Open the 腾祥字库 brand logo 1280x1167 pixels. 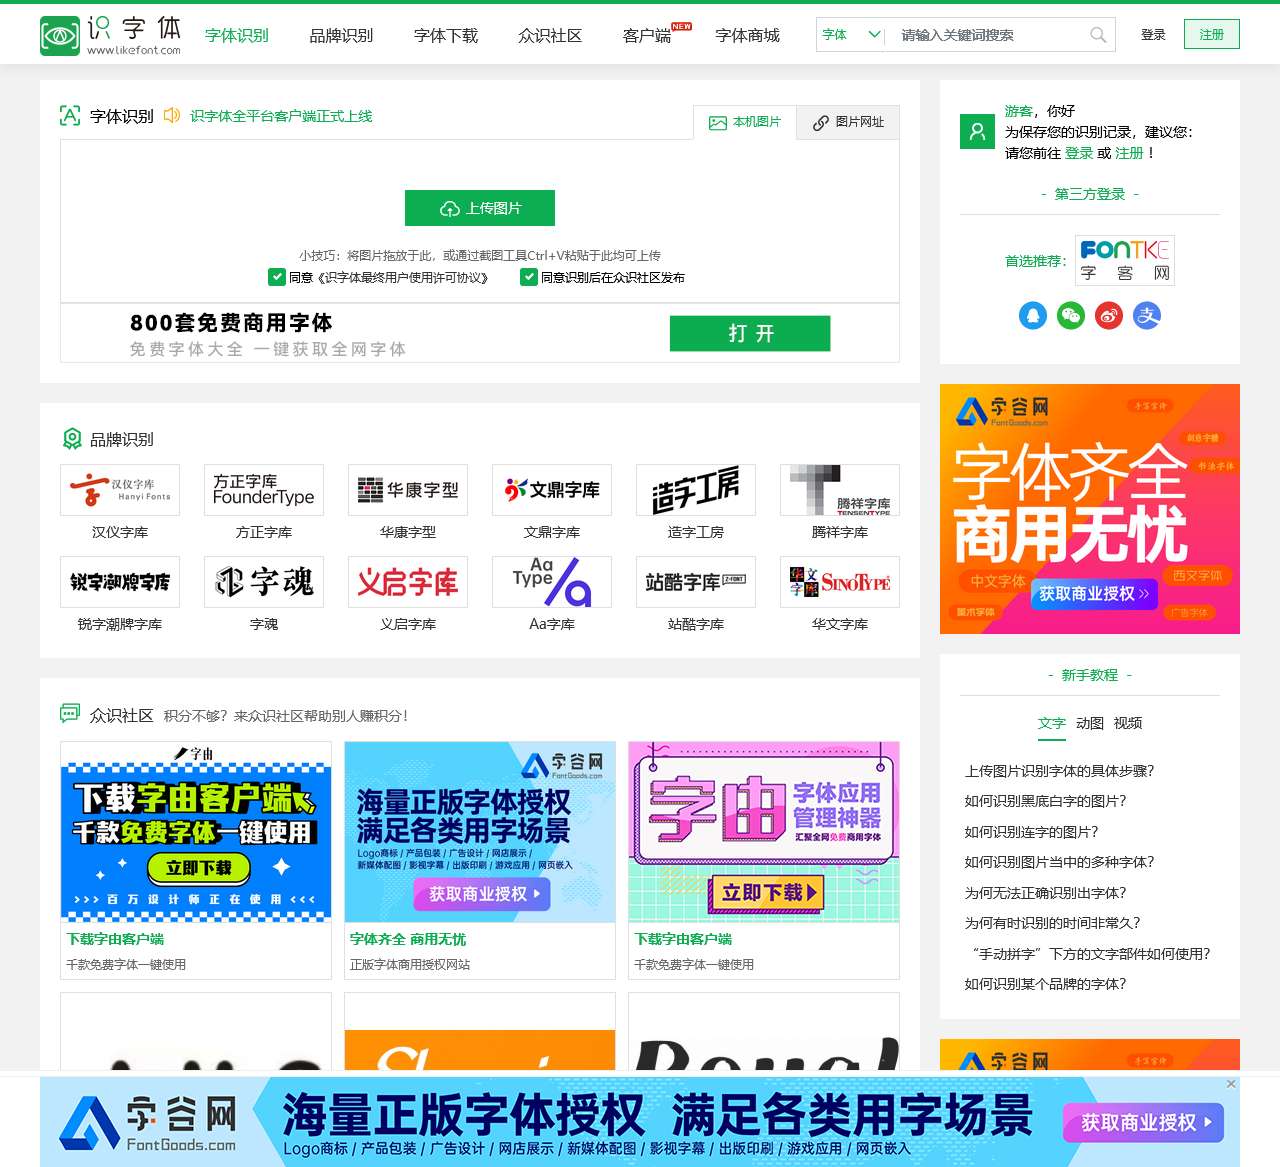[x=840, y=490]
